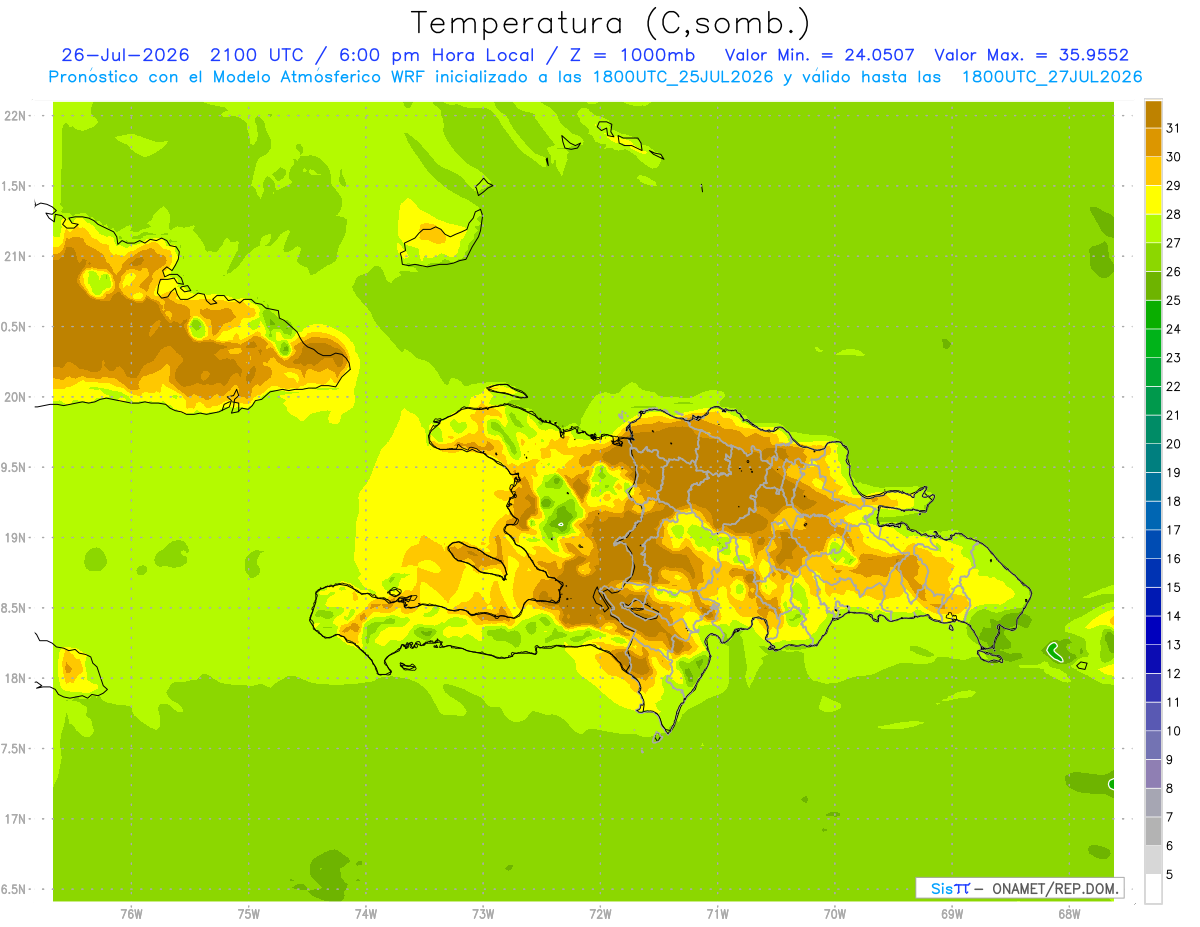Click the colorbar label '22'
The height and width of the screenshot is (927, 1200).
pos(1173,386)
